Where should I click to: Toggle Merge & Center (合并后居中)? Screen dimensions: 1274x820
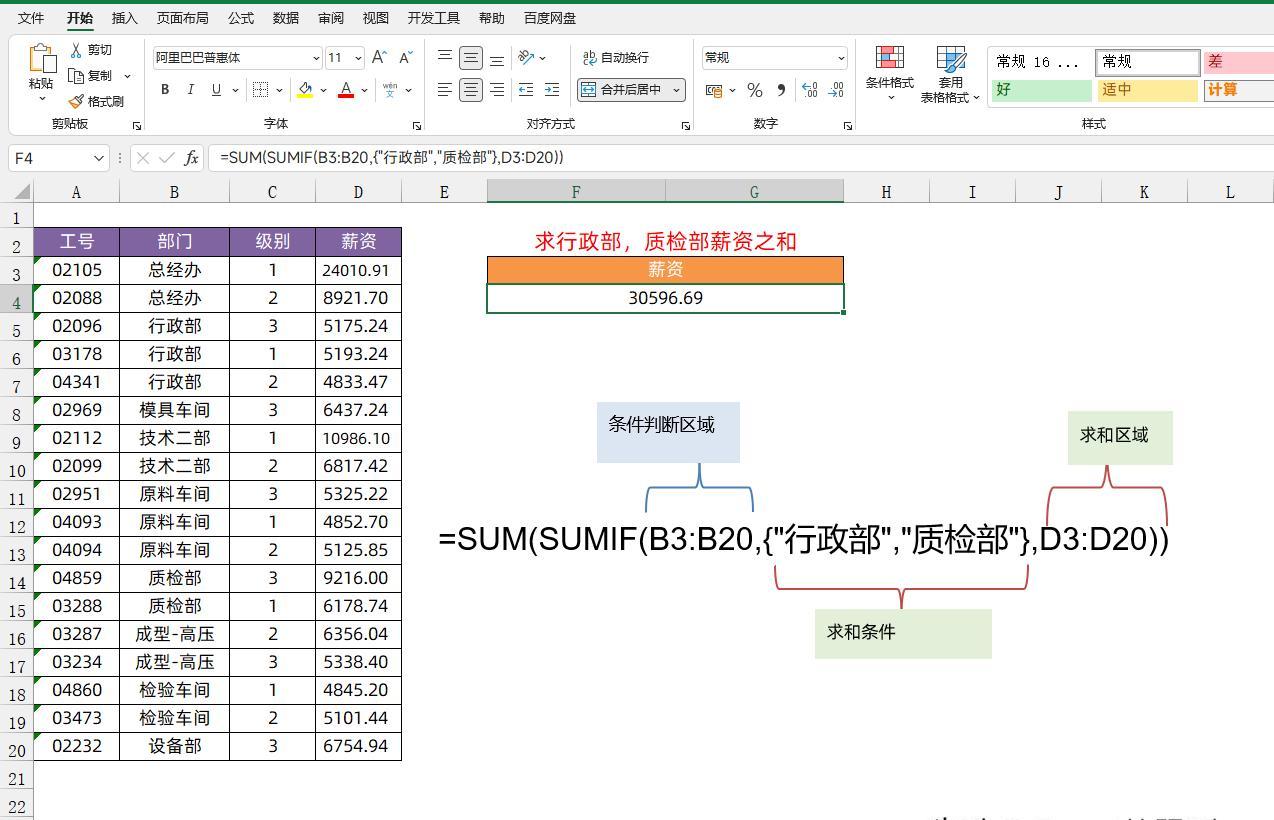click(621, 90)
